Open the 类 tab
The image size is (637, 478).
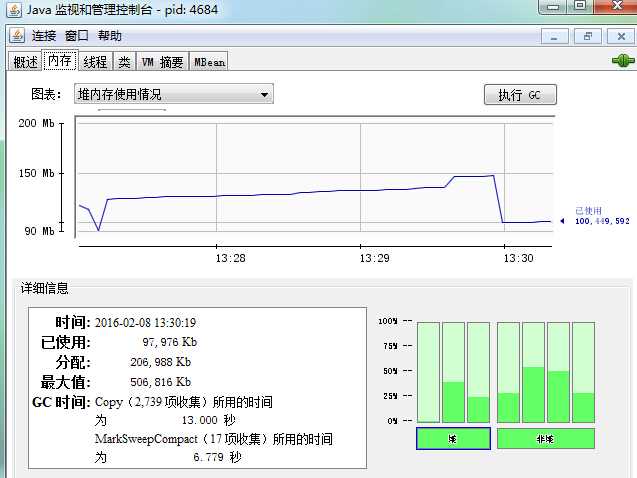pyautogui.click(x=124, y=62)
